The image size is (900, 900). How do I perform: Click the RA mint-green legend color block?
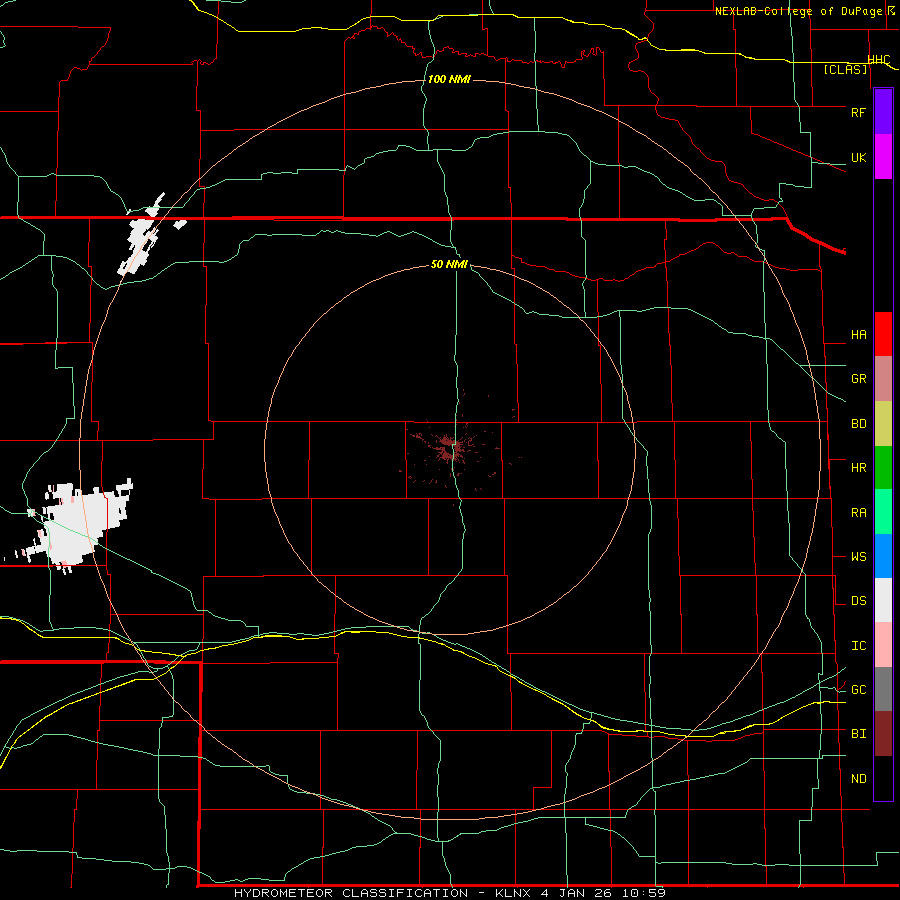[883, 512]
